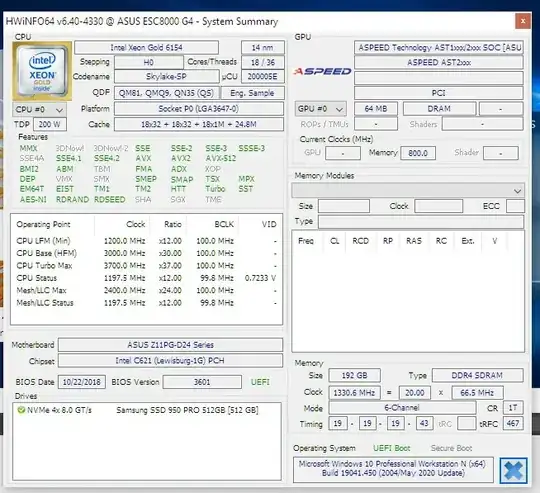This screenshot has height=493, width=540.
Task: Click the RAS column header in memory table
Action: coord(414,241)
